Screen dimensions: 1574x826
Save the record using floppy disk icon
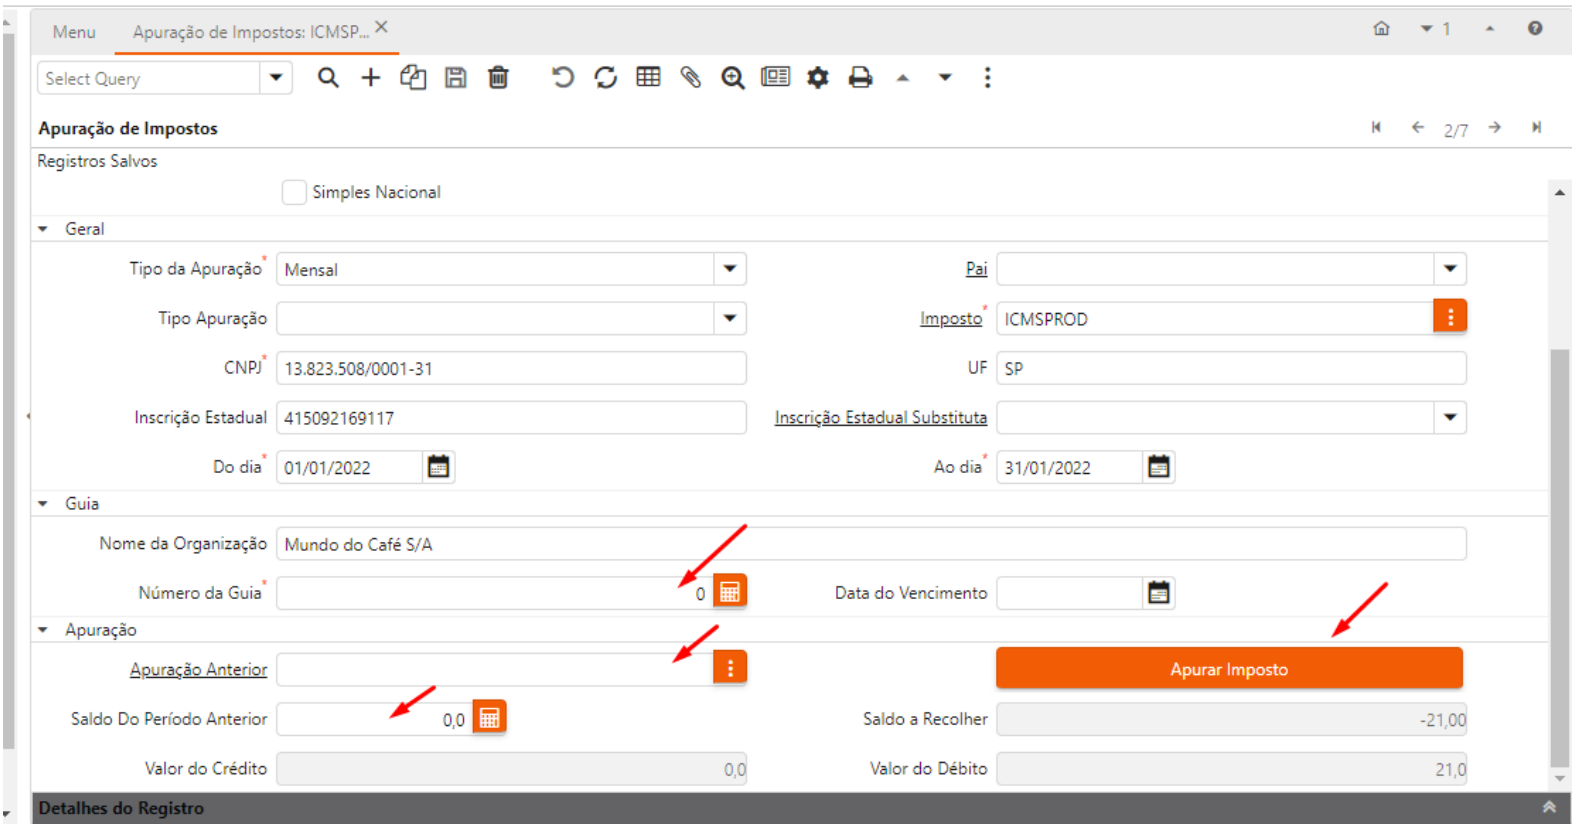(456, 78)
